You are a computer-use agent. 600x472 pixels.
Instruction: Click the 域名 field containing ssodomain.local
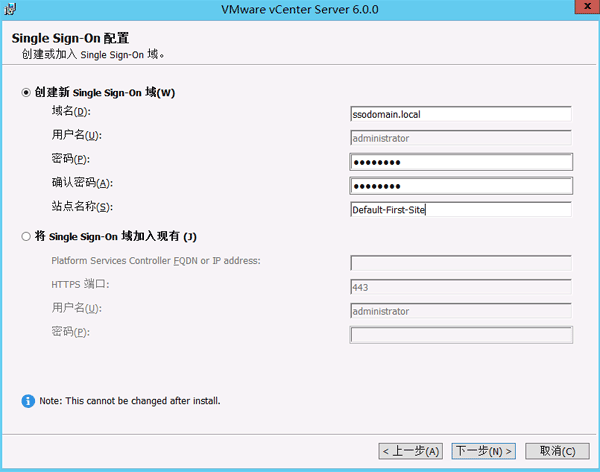460,114
